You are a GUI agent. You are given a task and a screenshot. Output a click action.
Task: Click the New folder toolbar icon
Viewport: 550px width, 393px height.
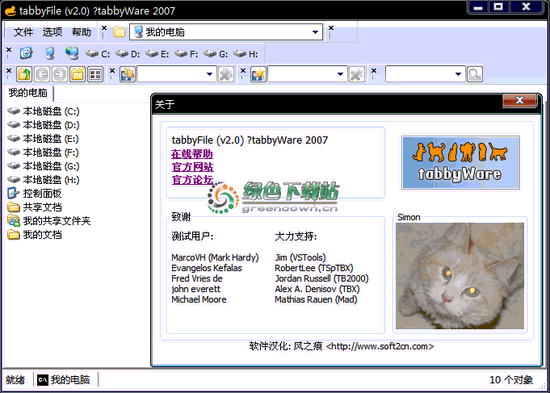78,74
